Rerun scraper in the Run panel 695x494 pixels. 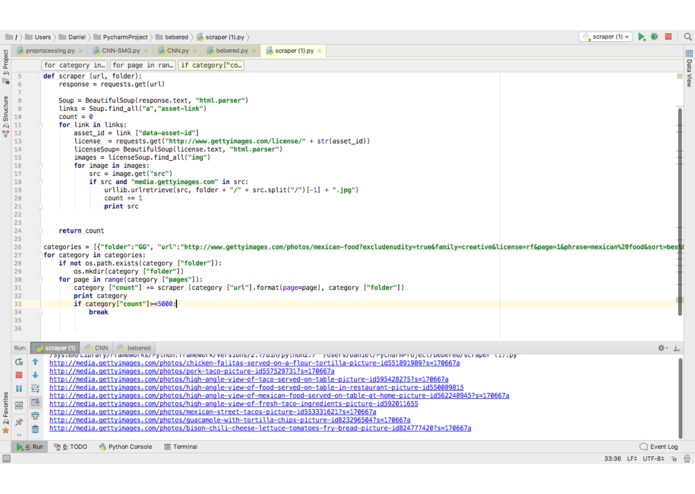(19, 362)
